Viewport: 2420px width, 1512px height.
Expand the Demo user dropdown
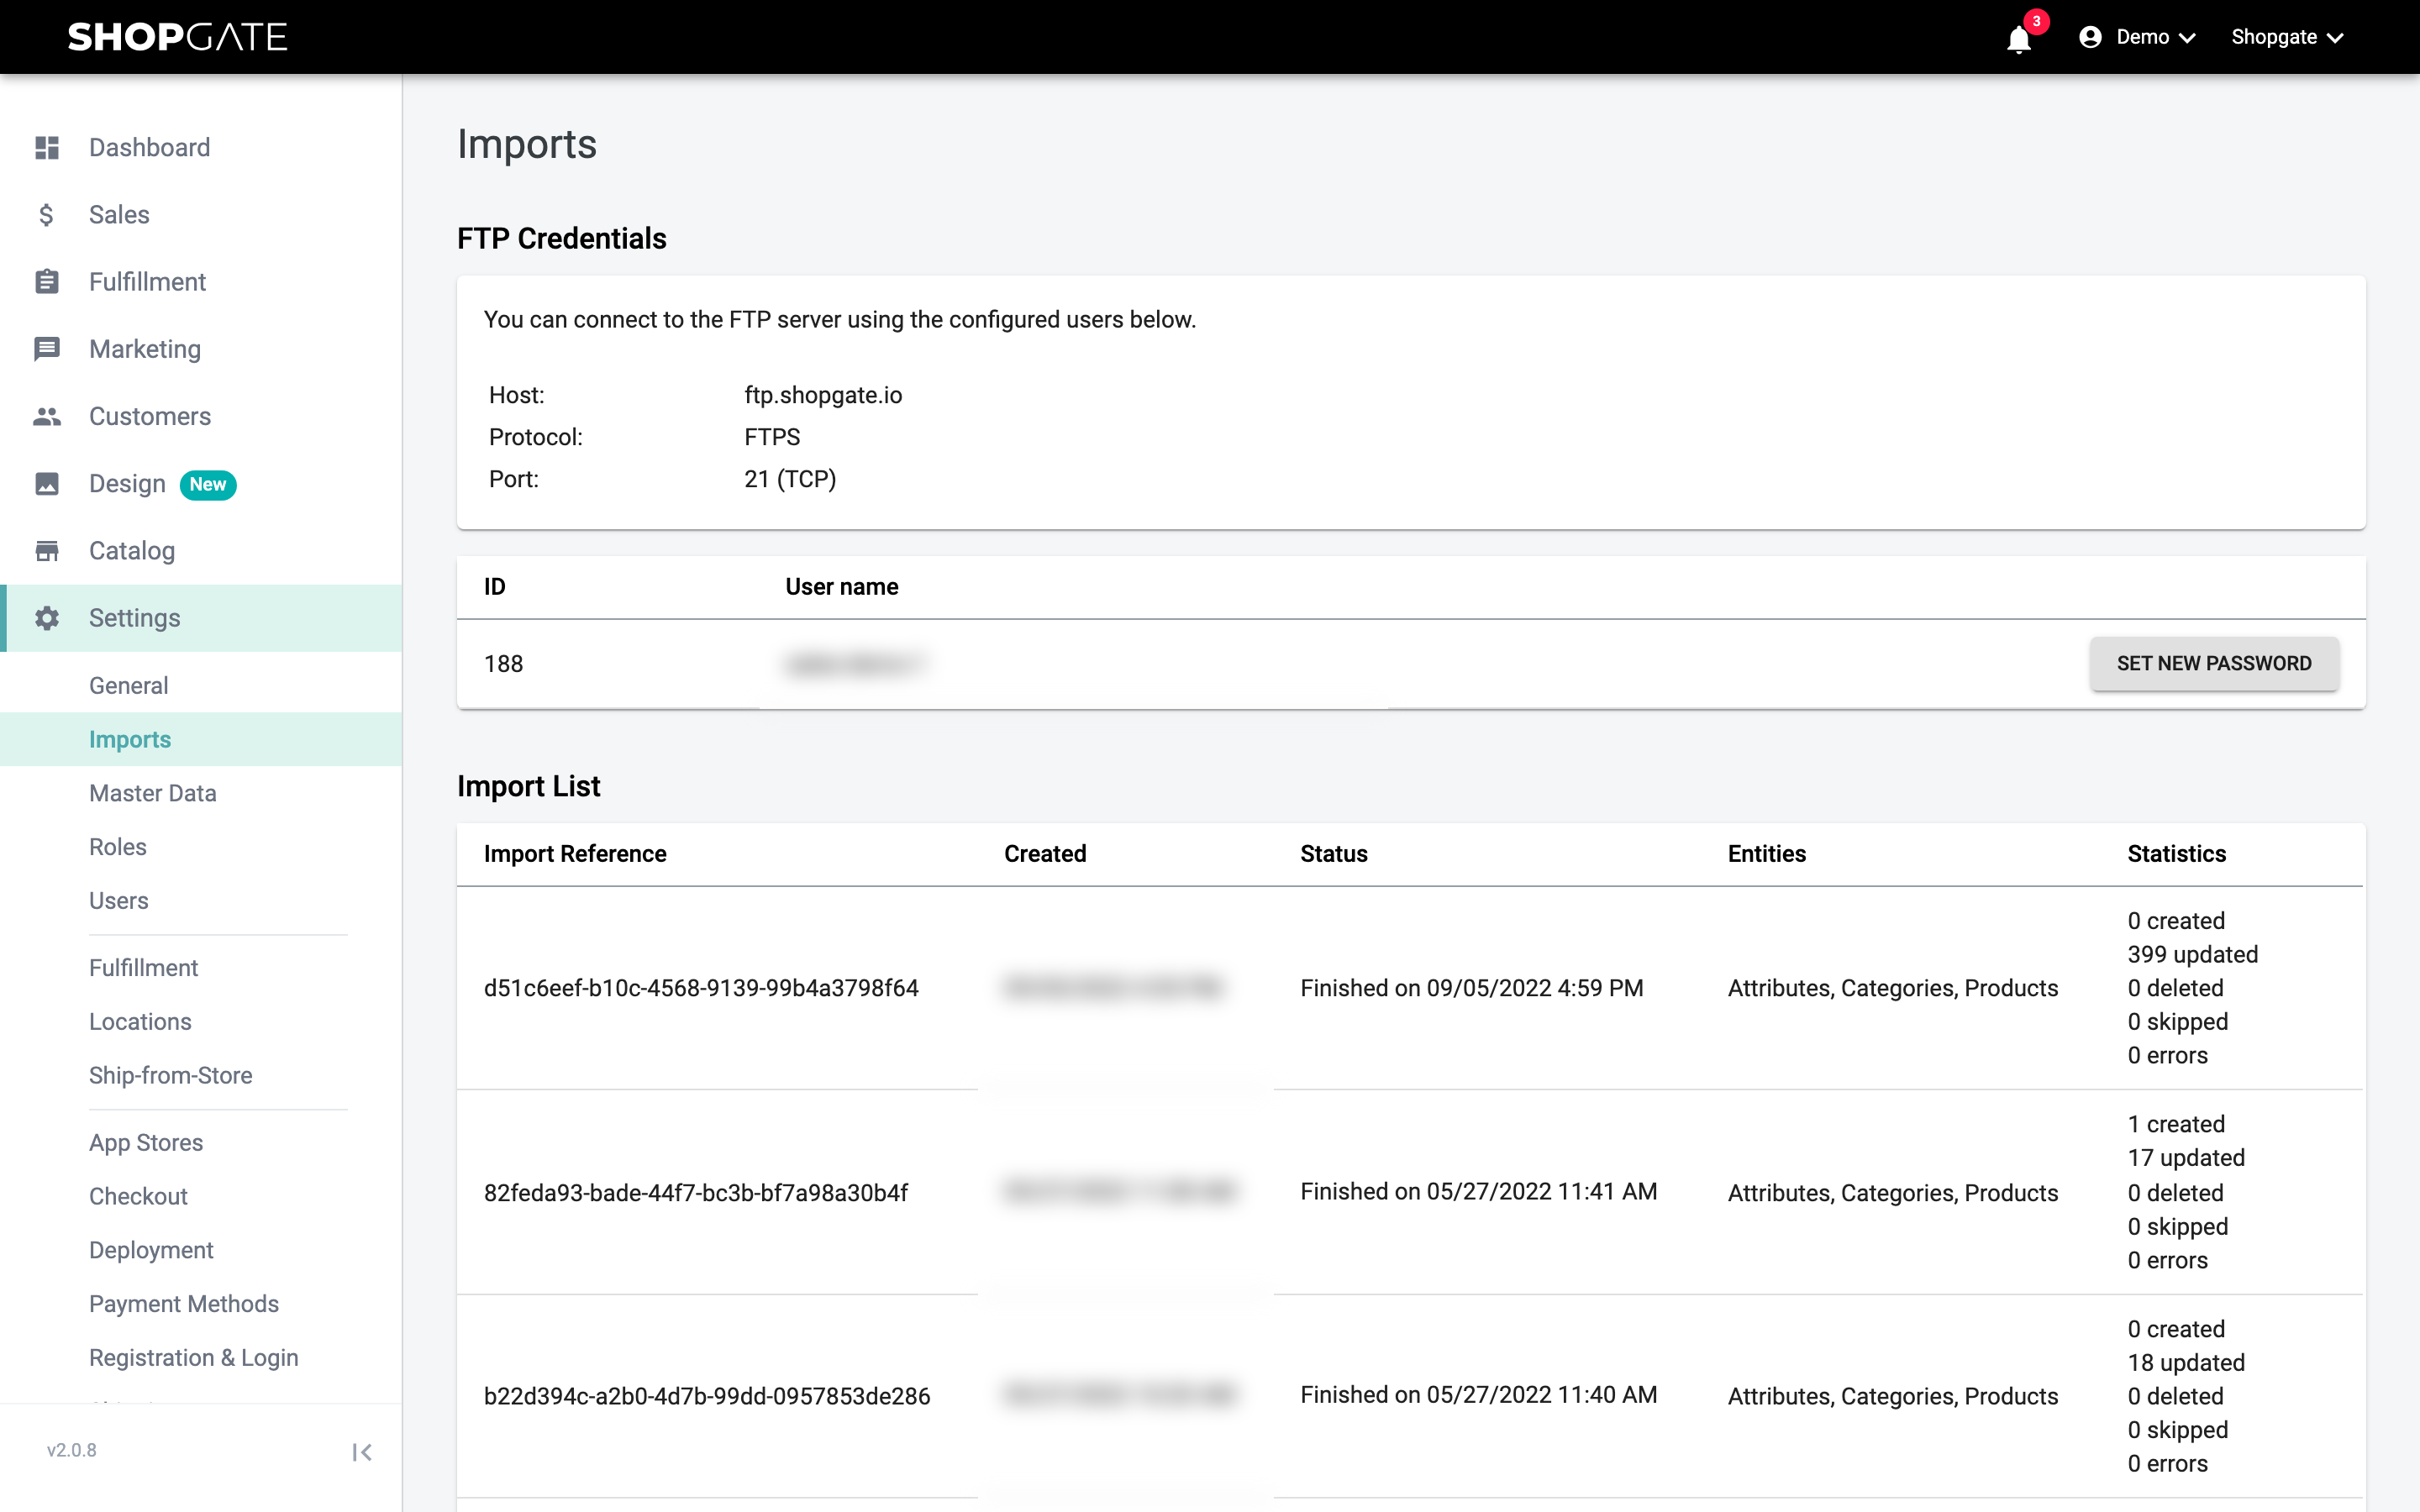click(2156, 37)
